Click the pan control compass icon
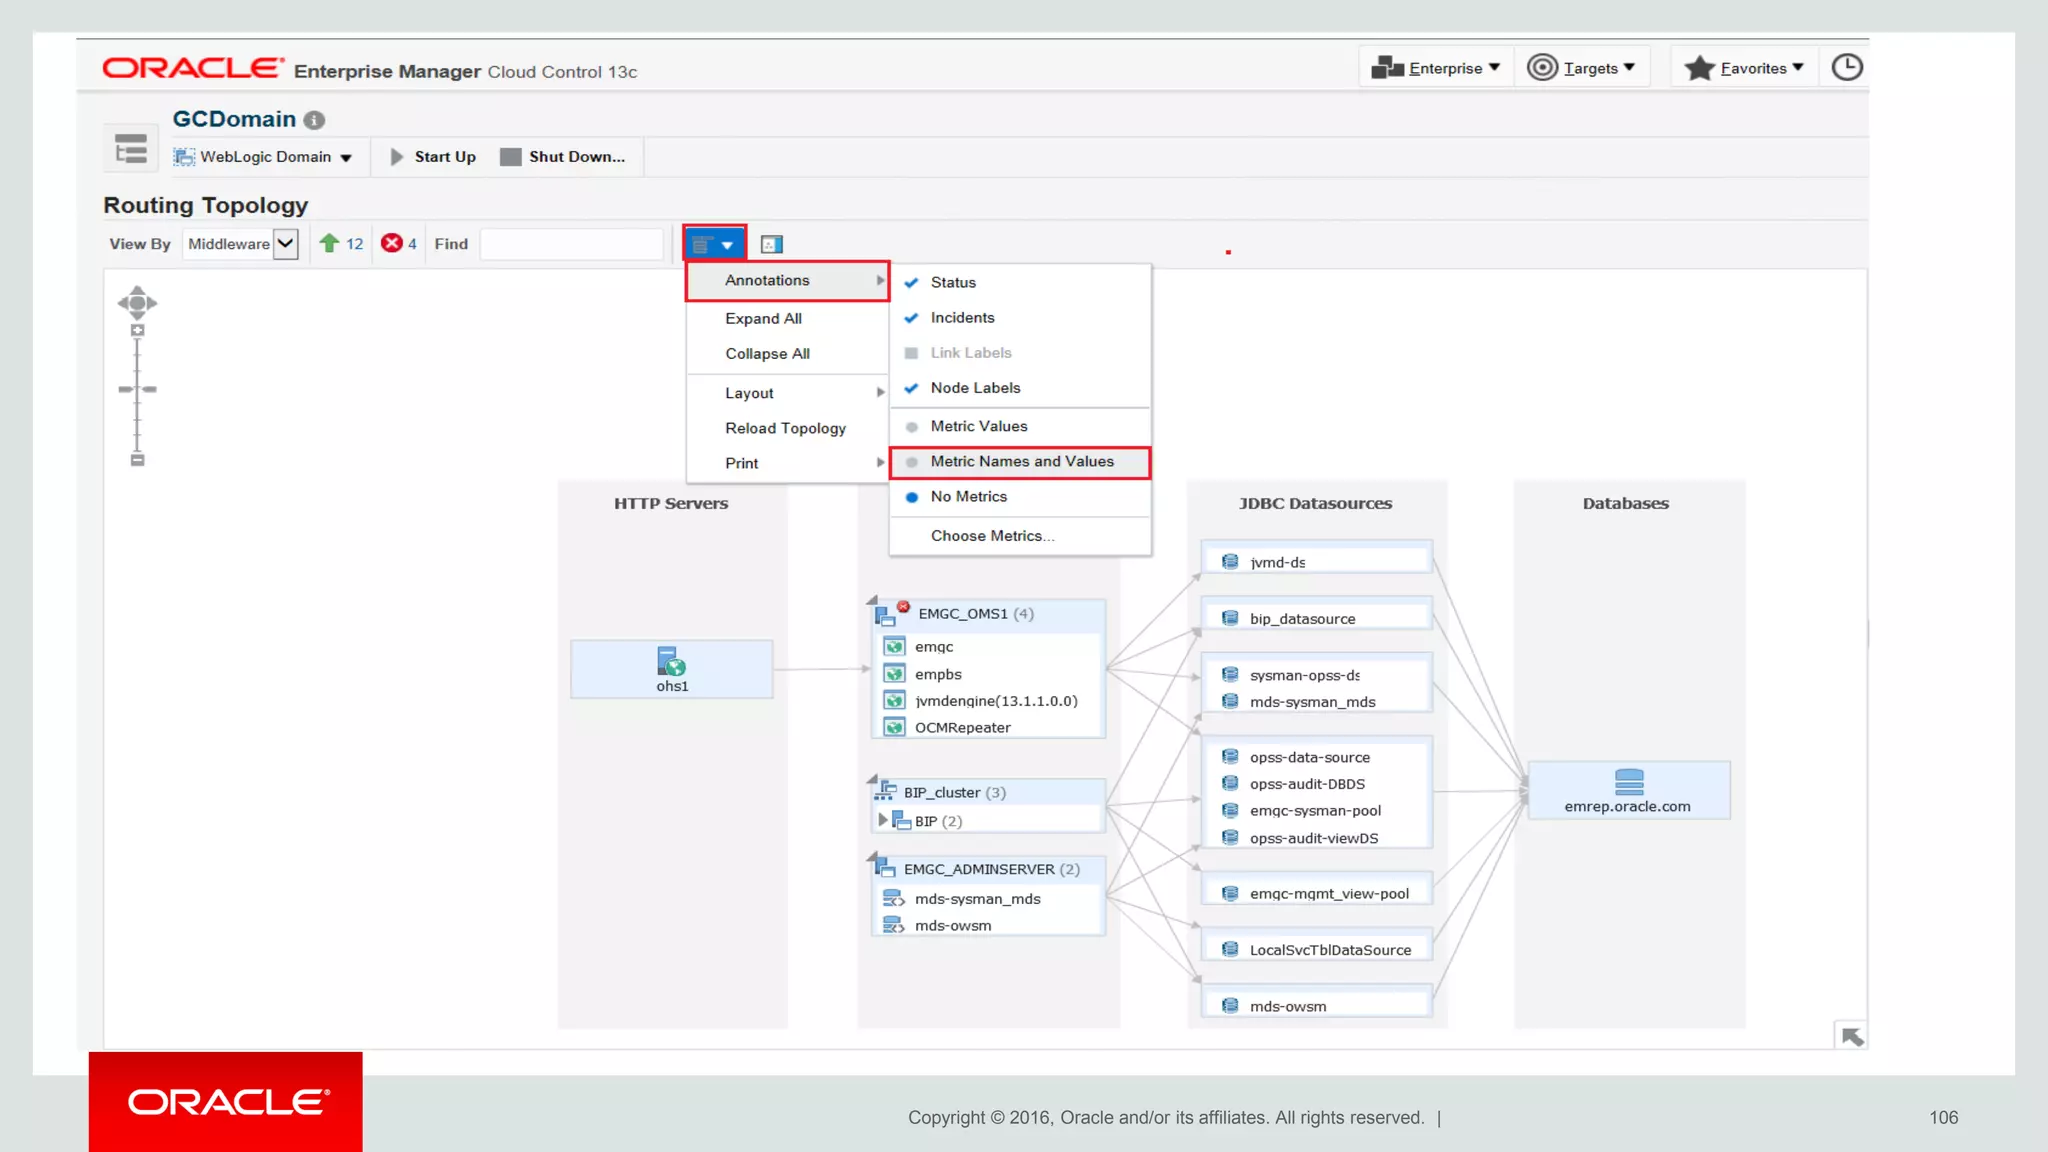Viewport: 2048px width, 1152px height. (x=137, y=302)
